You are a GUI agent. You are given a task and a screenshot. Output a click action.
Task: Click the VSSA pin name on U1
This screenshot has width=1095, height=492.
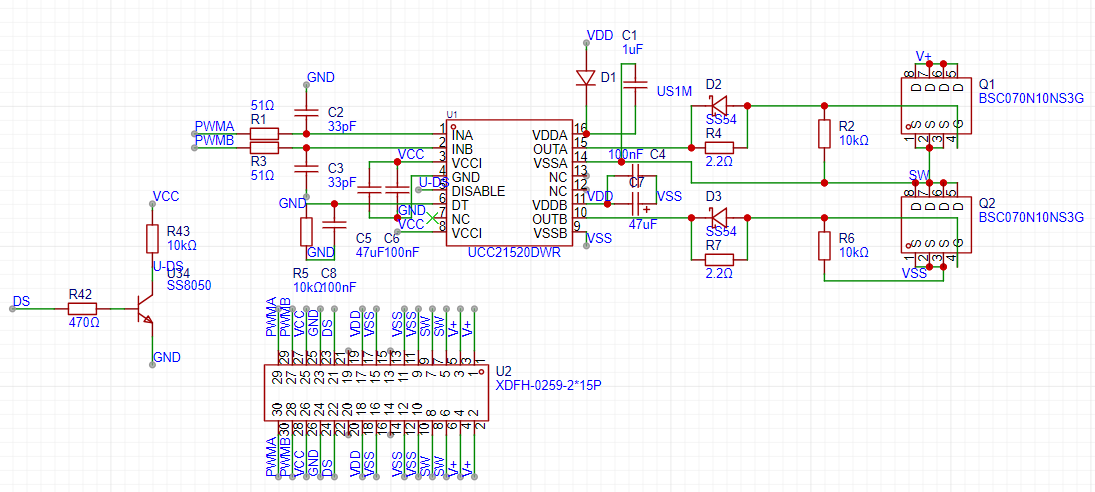pos(551,163)
